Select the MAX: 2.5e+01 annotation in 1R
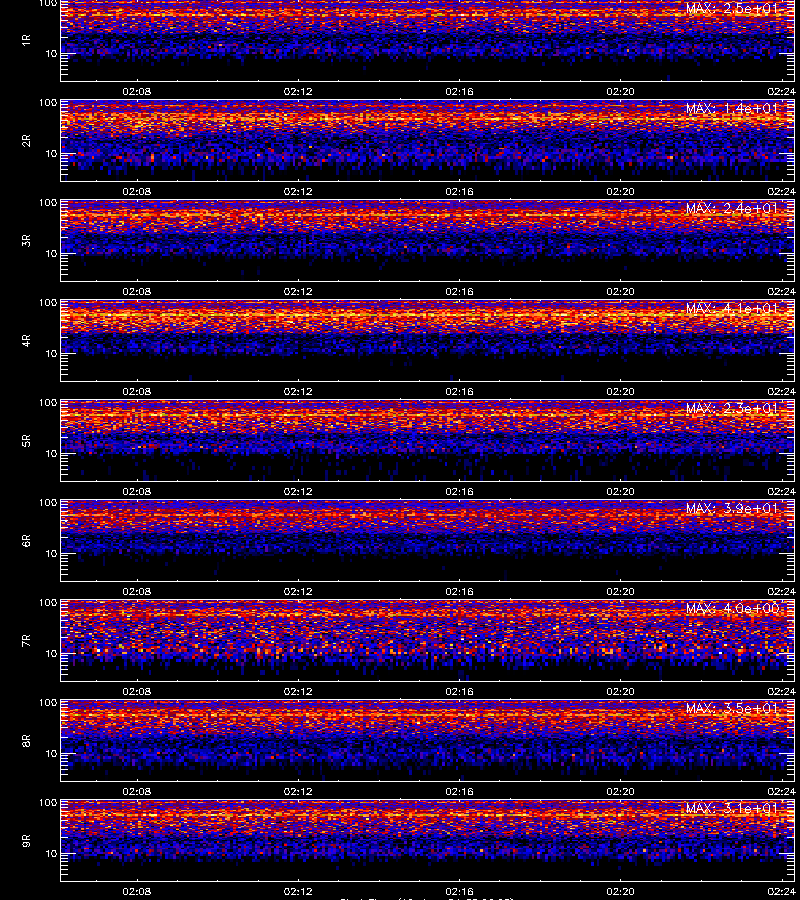The width and height of the screenshot is (800, 900). (732, 9)
